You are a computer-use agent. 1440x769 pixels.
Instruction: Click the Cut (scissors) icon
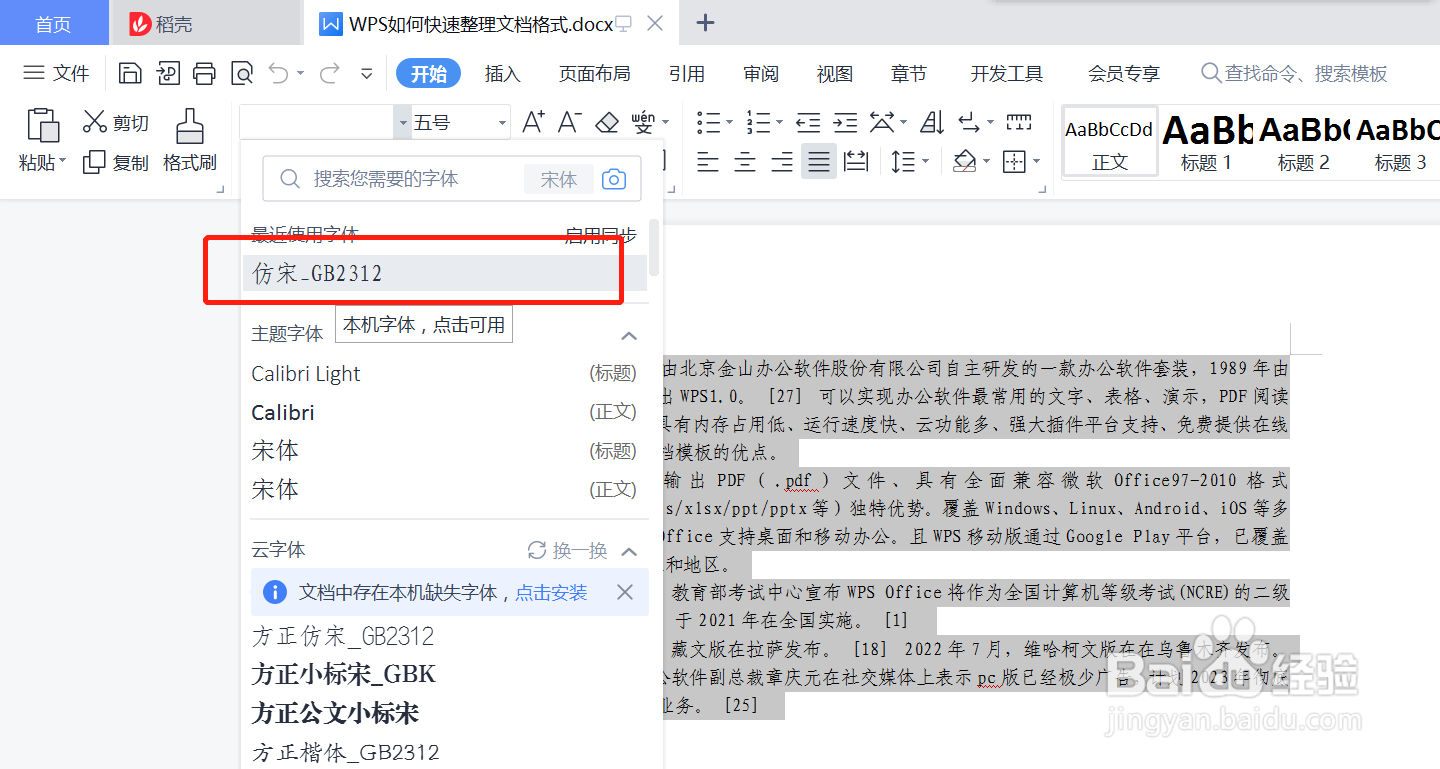[x=97, y=122]
